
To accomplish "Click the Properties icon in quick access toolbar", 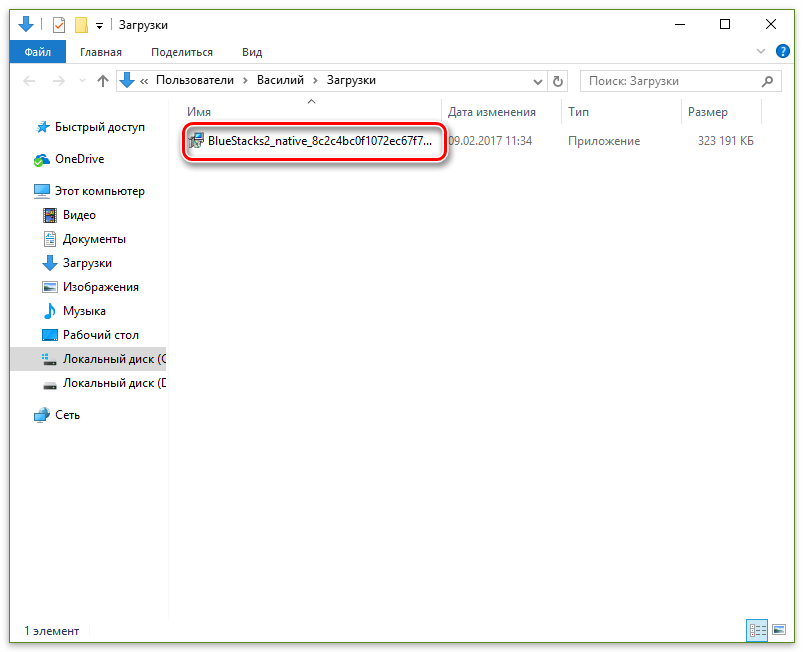I will pyautogui.click(x=59, y=25).
